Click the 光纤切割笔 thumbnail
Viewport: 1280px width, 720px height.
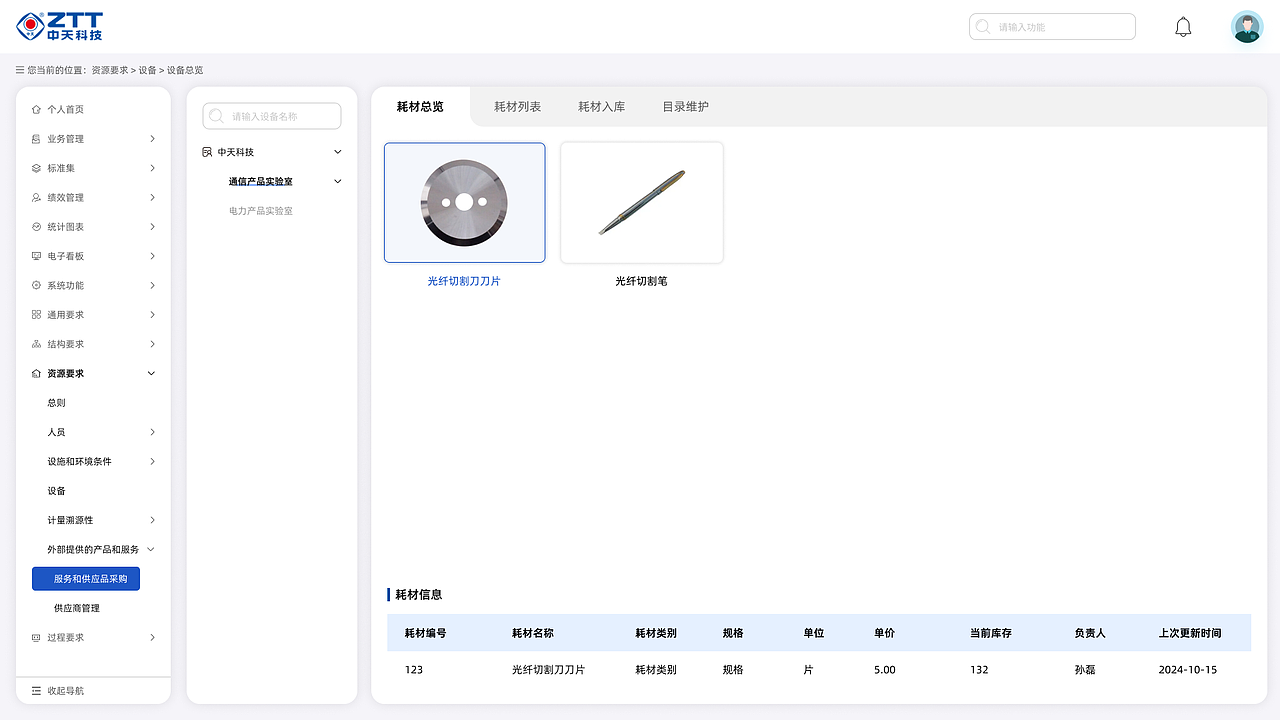pyautogui.click(x=641, y=202)
